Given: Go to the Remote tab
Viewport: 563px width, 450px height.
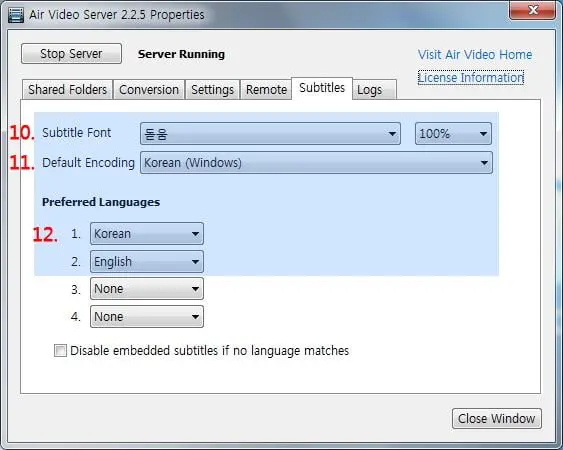Looking at the screenshot, I should coord(266,89).
